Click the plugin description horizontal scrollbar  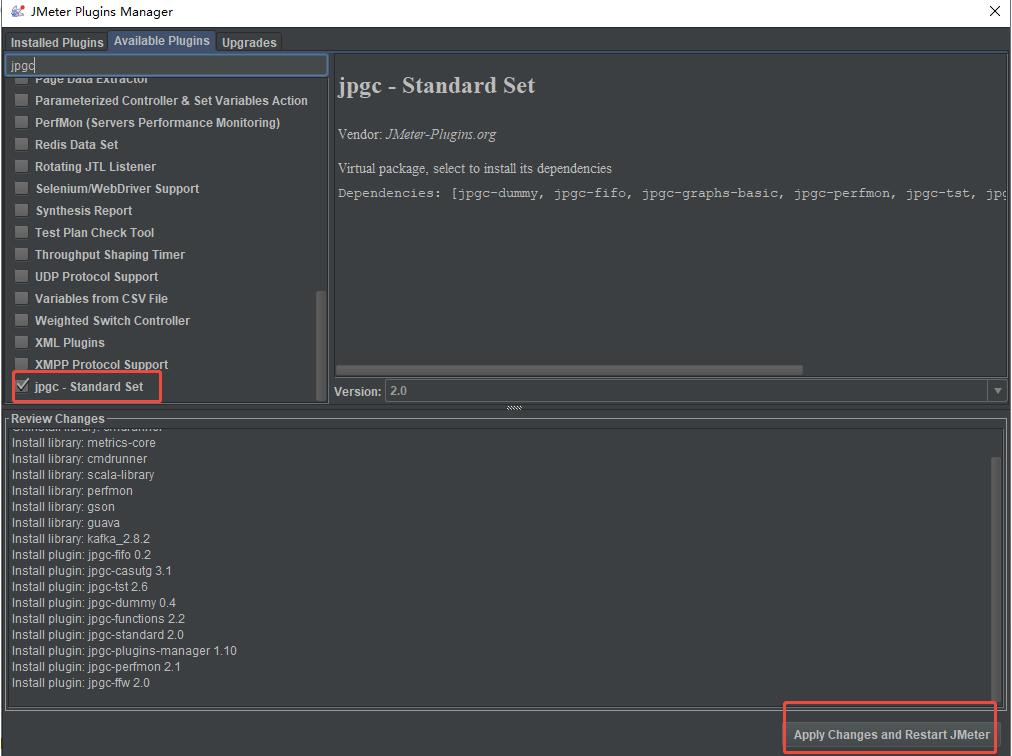tap(570, 370)
